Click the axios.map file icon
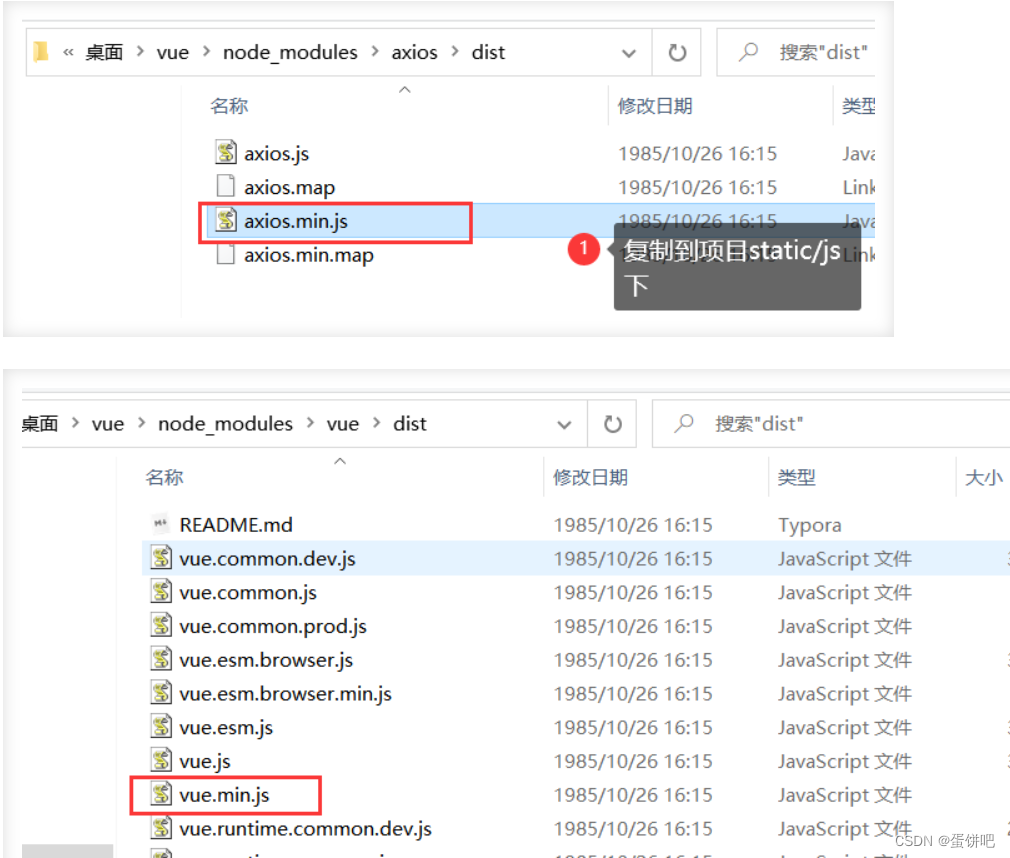The height and width of the screenshot is (858, 1010). coord(227,187)
